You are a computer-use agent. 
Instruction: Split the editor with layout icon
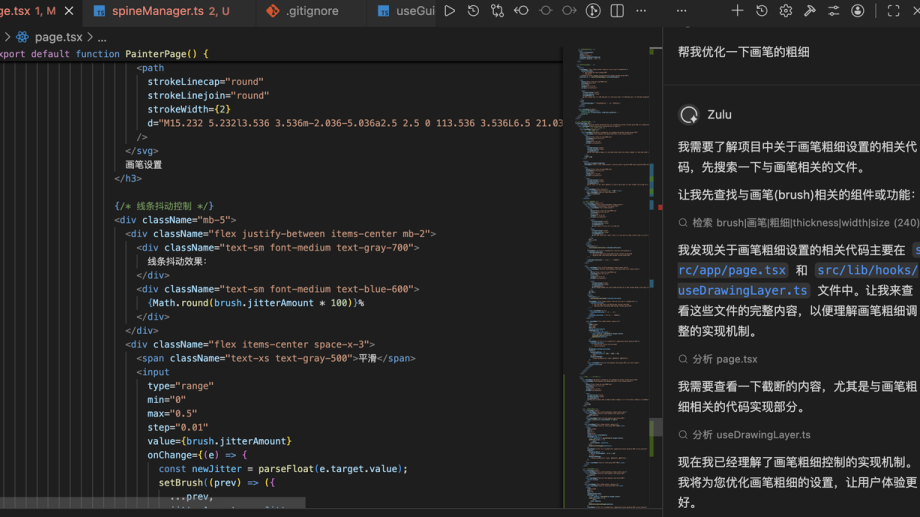[x=617, y=11]
